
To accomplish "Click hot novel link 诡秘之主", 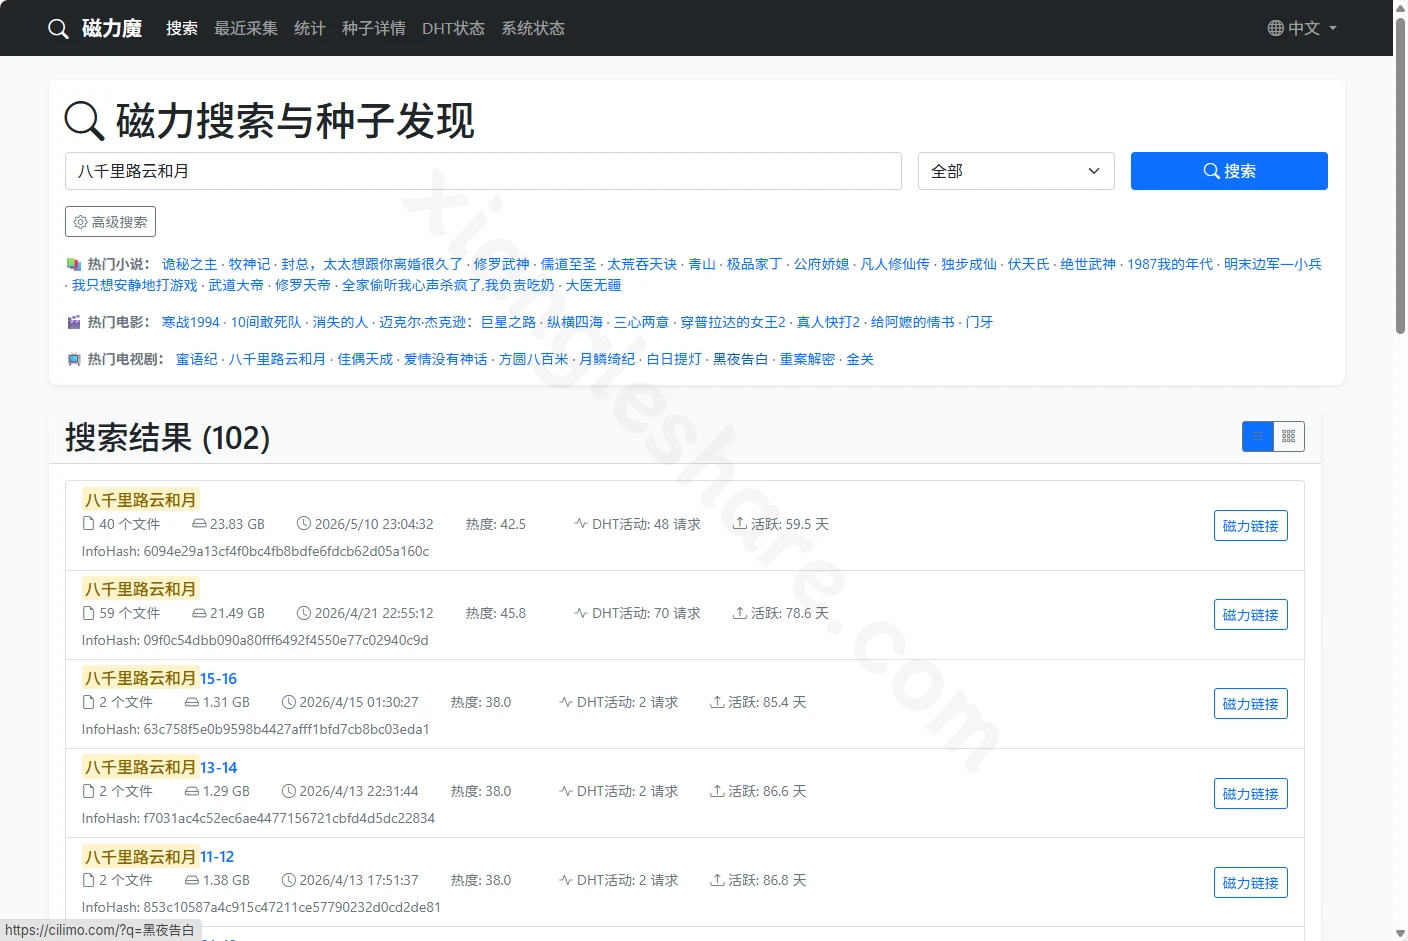I will point(189,264).
